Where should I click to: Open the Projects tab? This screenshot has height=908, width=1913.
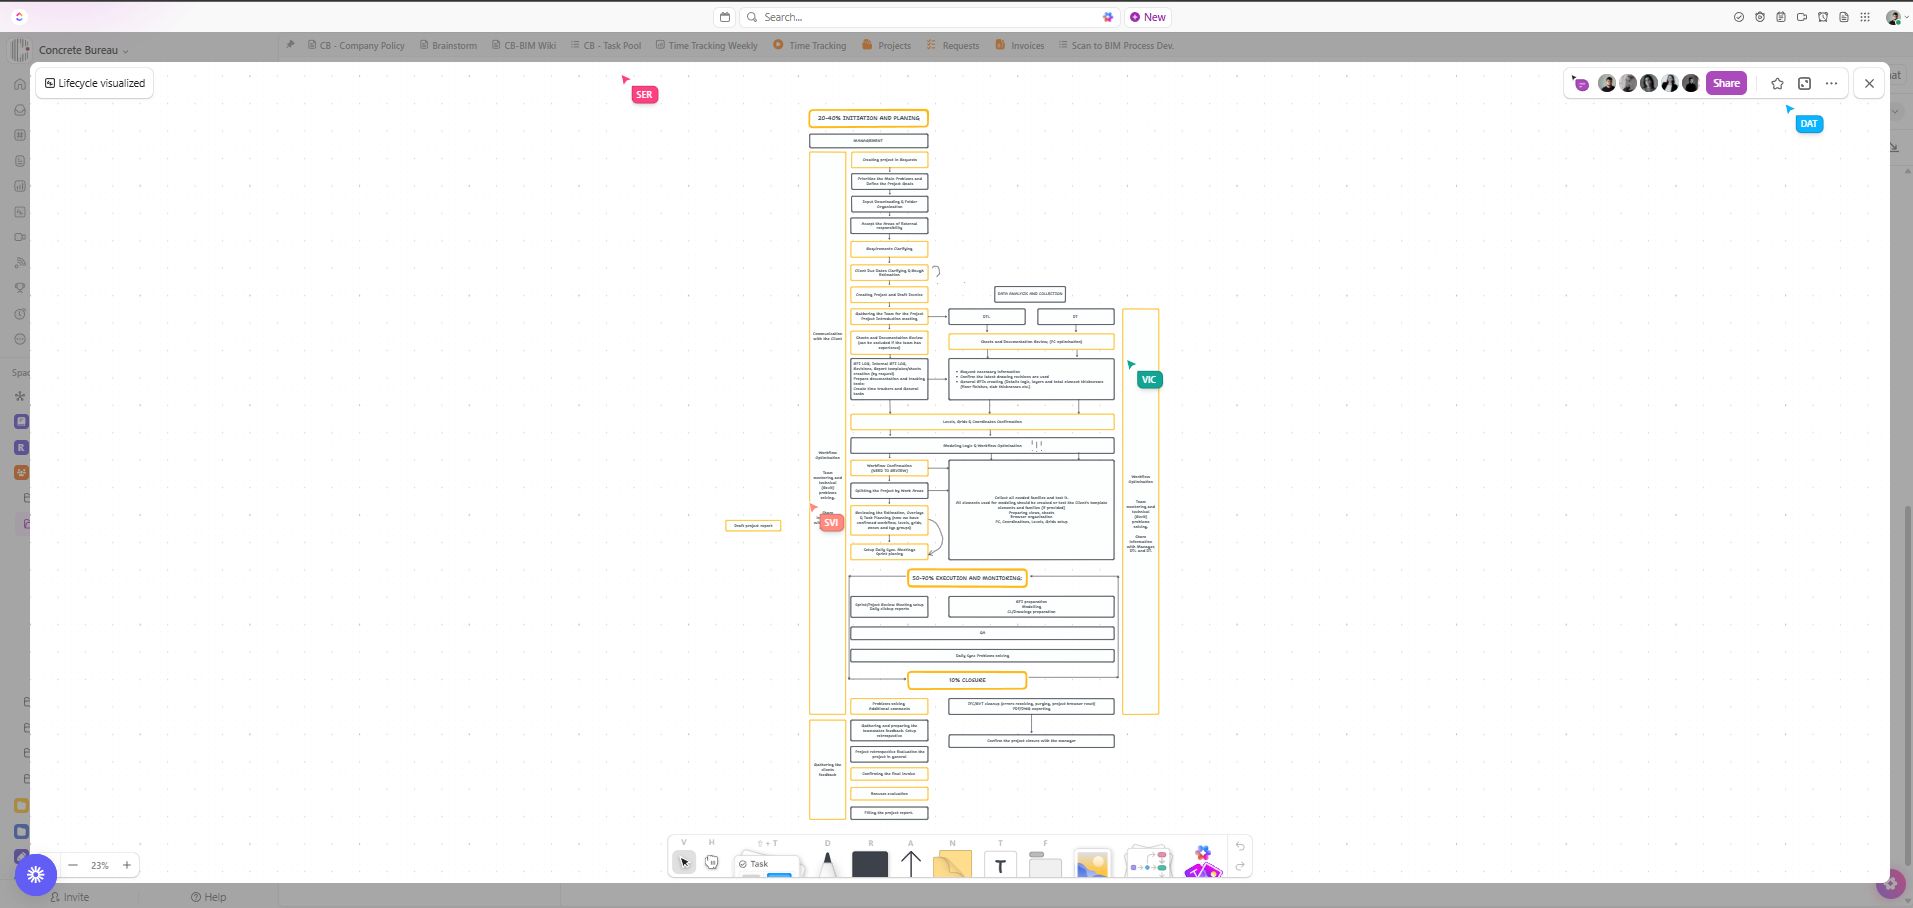(x=887, y=45)
